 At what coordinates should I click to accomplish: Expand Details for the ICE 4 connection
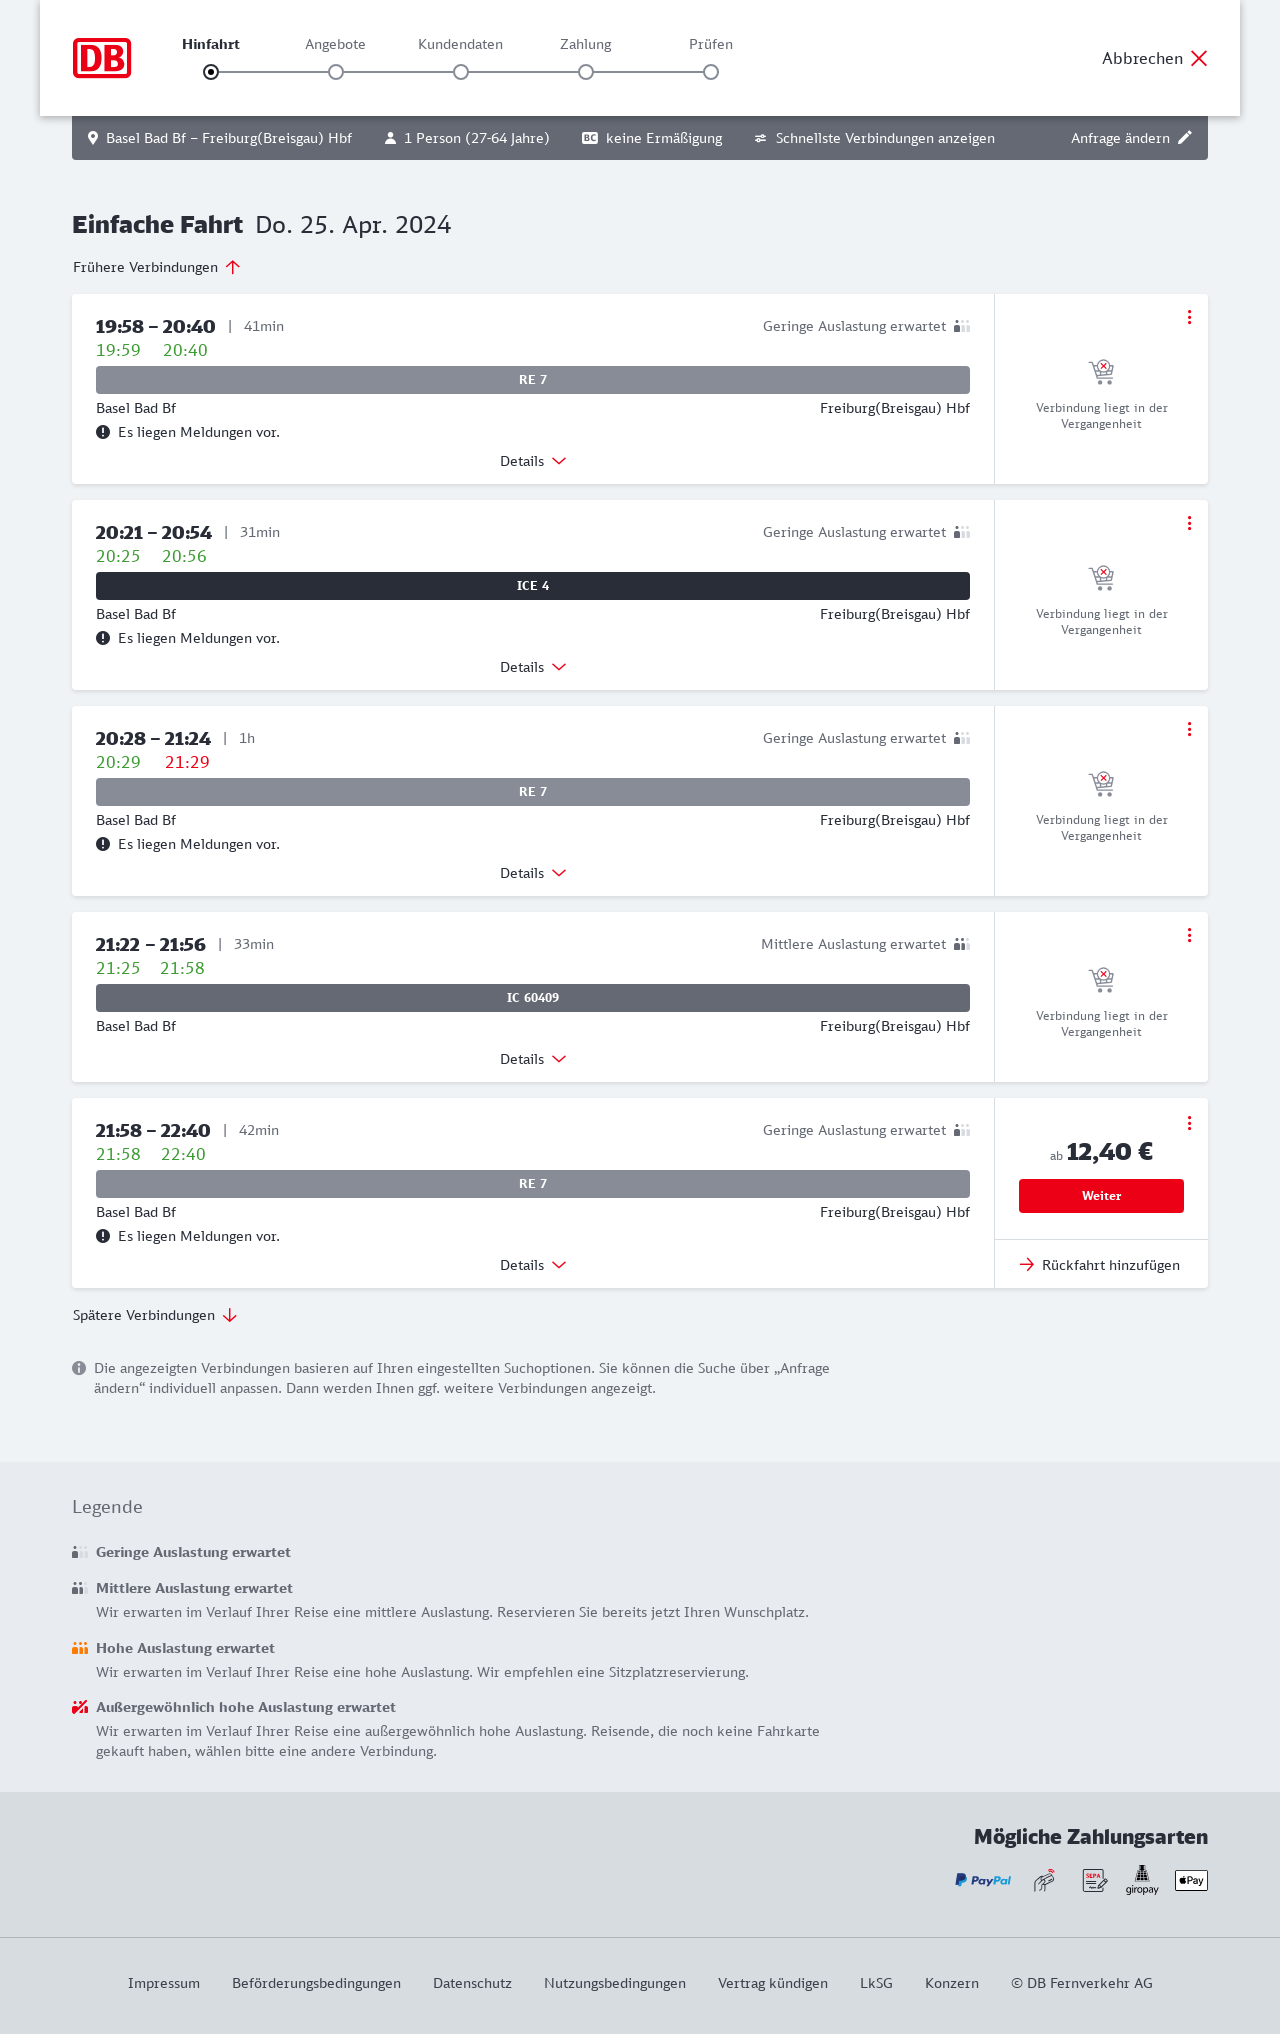(x=533, y=667)
